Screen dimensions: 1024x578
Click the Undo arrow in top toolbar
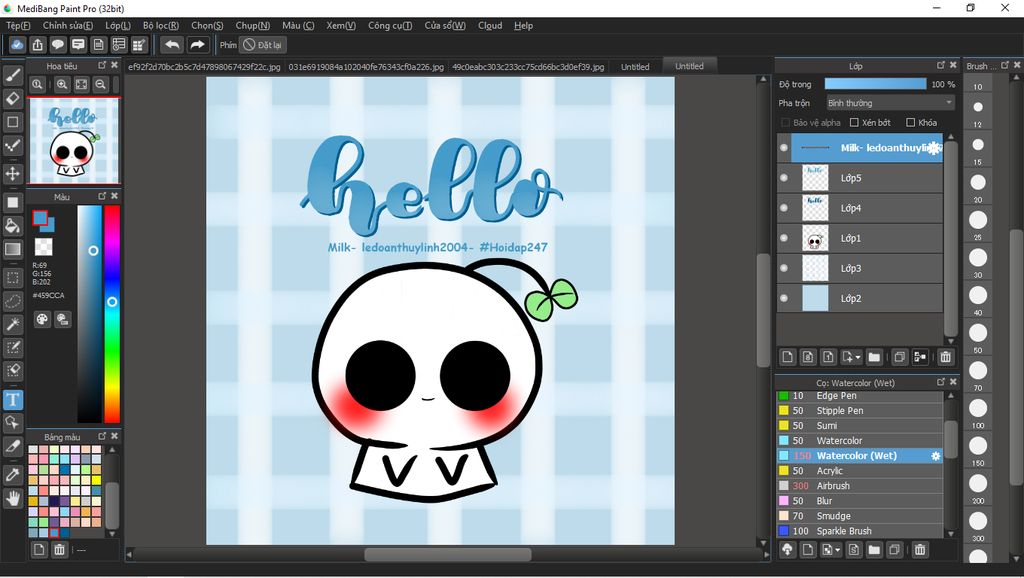[x=172, y=45]
